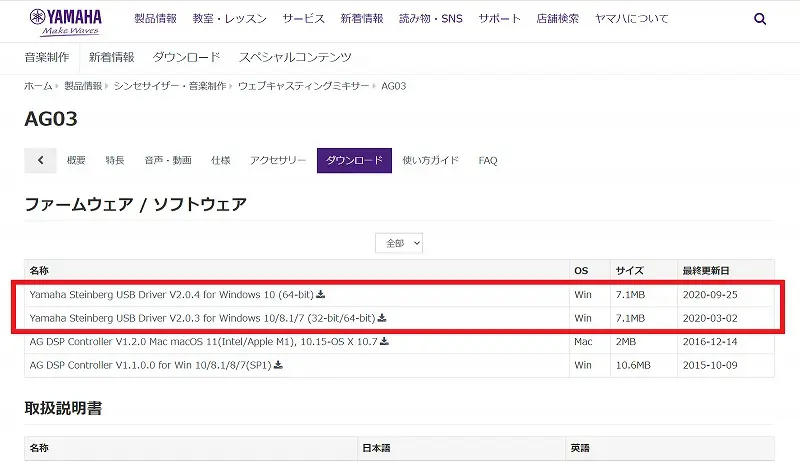This screenshot has height=462, width=800.
Task: Select ダウンロード in sub navigation
Action: (186, 57)
